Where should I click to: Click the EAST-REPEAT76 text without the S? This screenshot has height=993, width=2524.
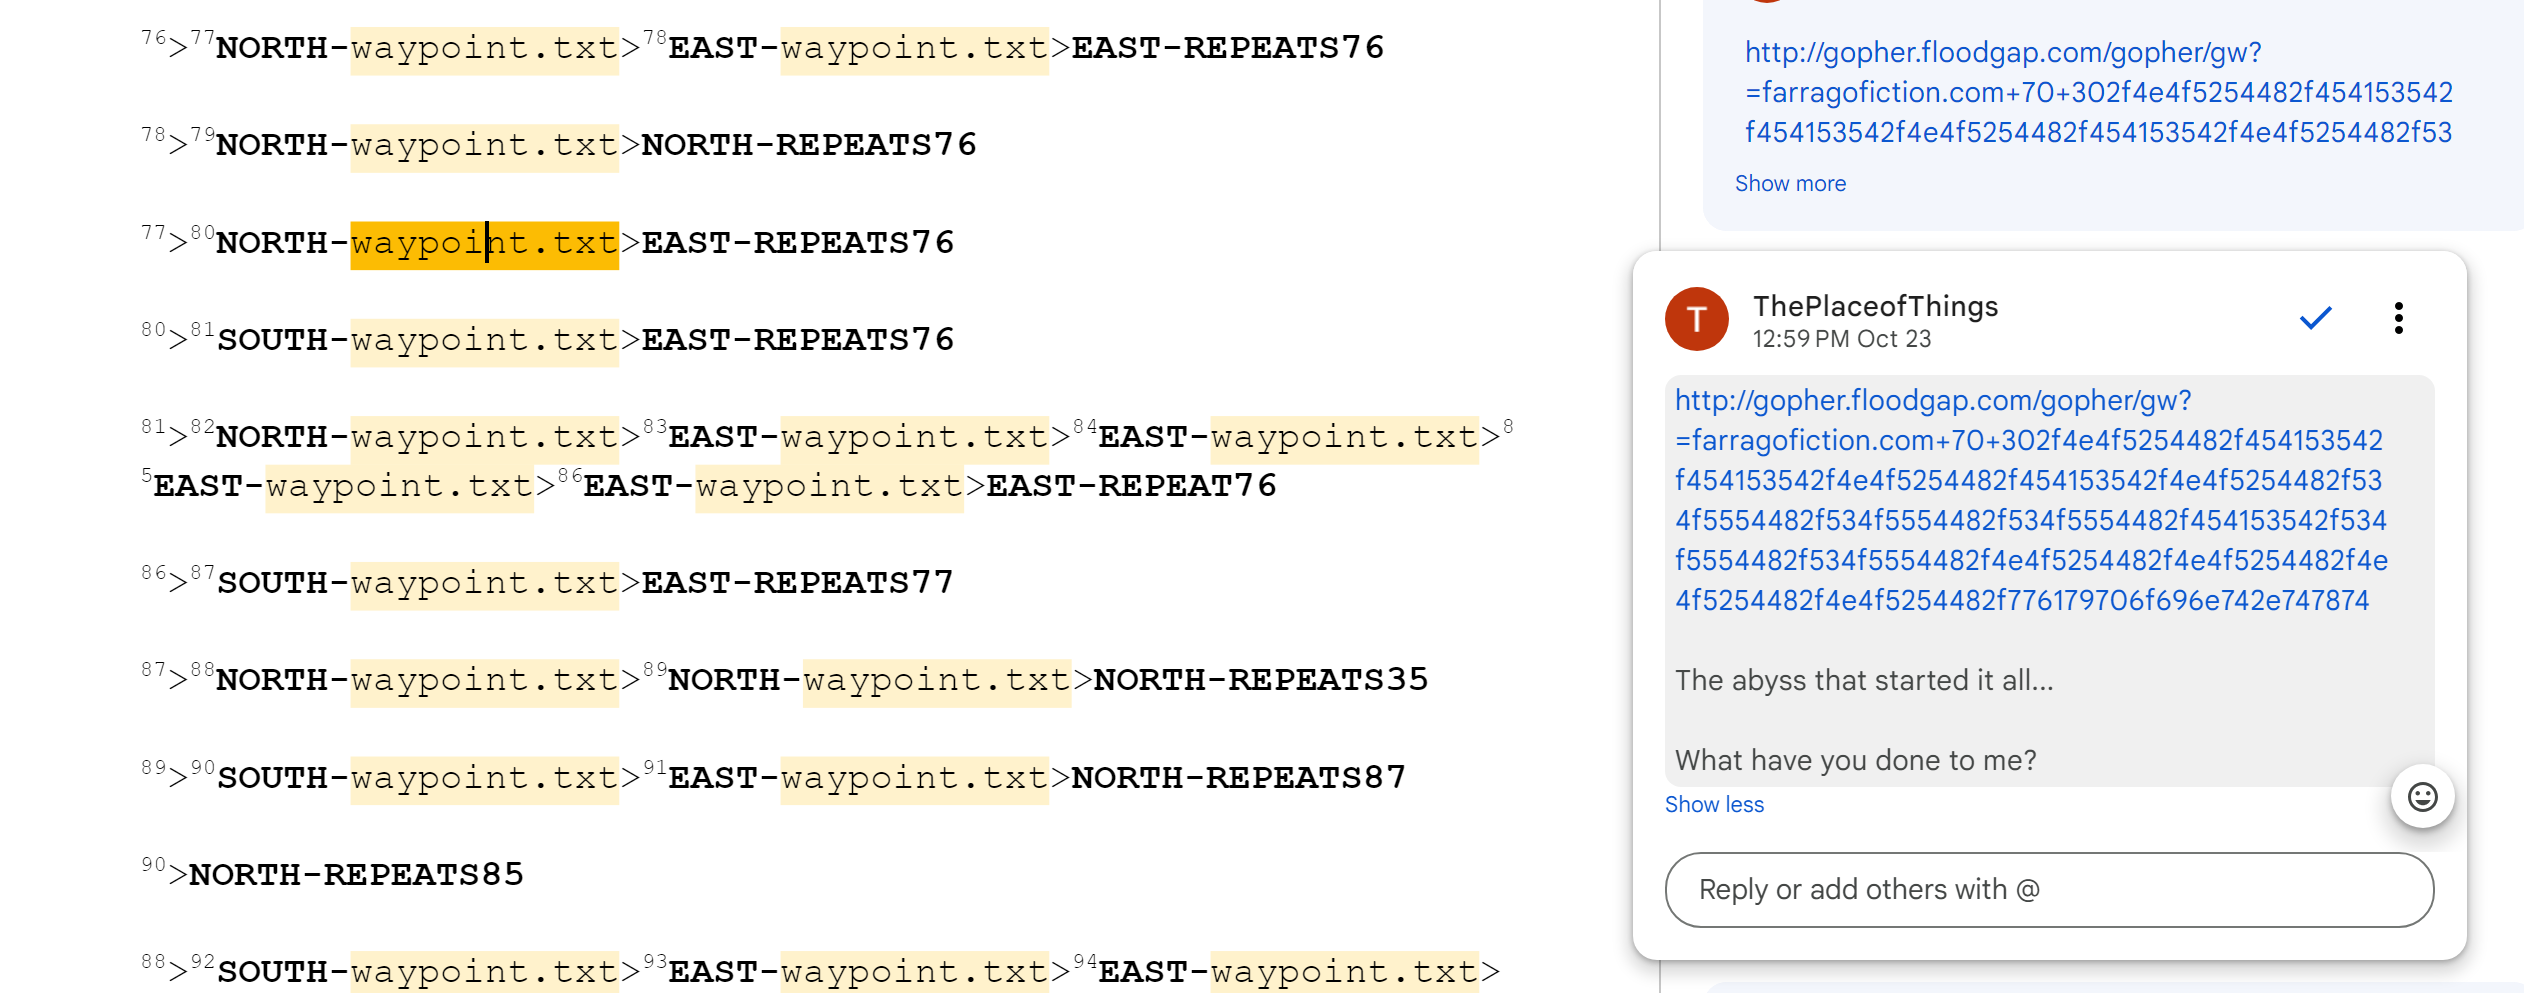click(1131, 487)
